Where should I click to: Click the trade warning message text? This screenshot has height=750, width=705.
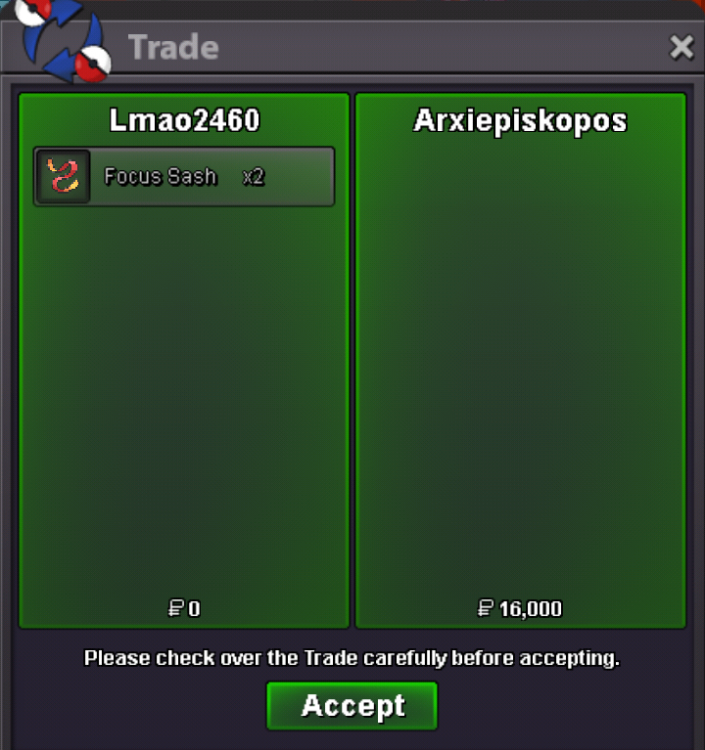point(352,658)
